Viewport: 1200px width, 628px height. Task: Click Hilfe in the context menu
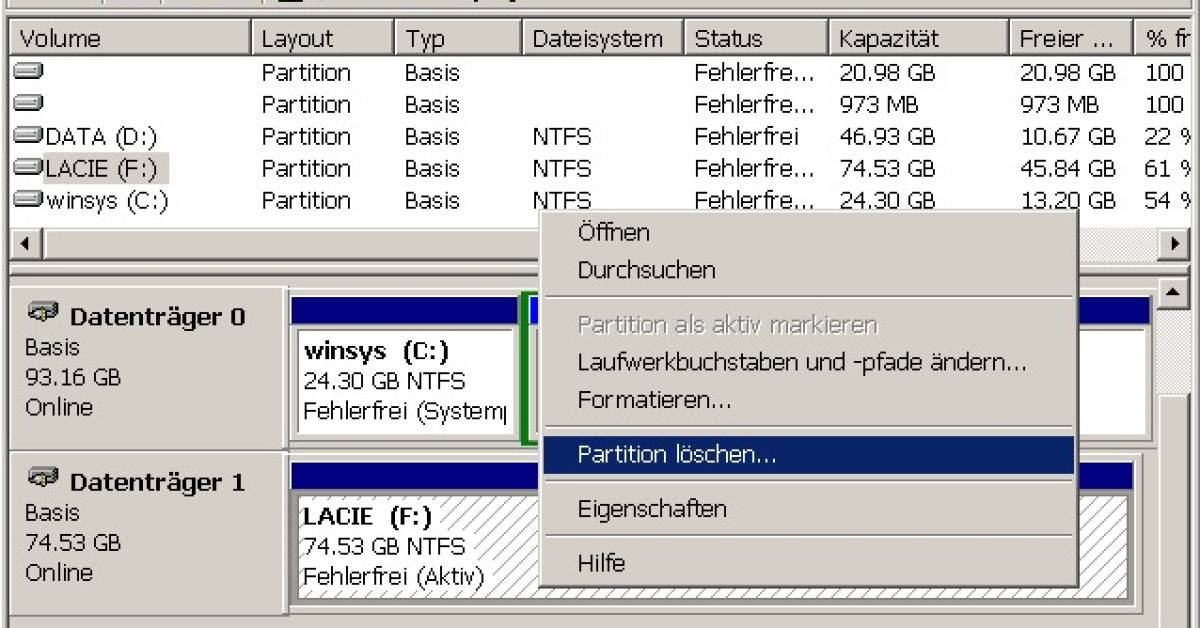point(601,563)
